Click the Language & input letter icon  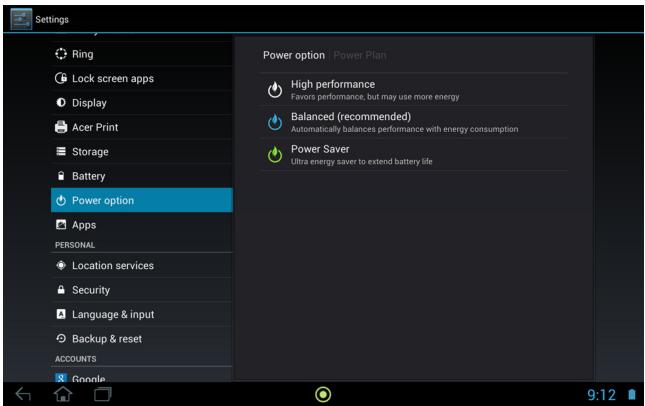tap(61, 314)
